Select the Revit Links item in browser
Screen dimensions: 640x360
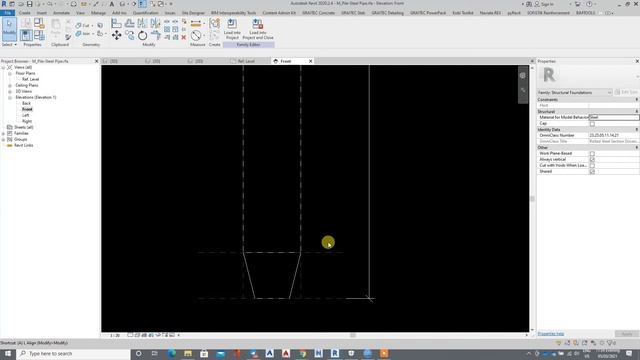(24, 145)
